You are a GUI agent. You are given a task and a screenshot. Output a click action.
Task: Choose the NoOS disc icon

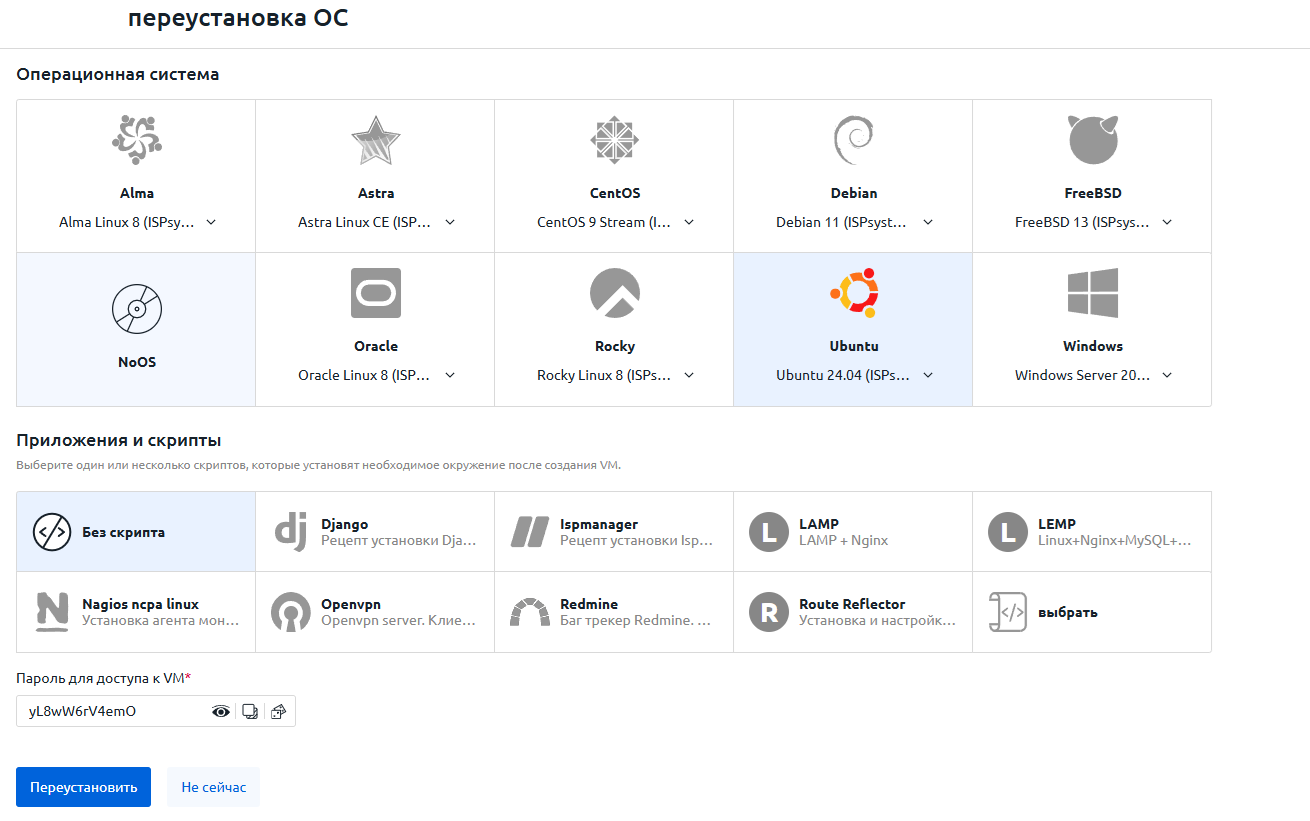[x=136, y=308]
